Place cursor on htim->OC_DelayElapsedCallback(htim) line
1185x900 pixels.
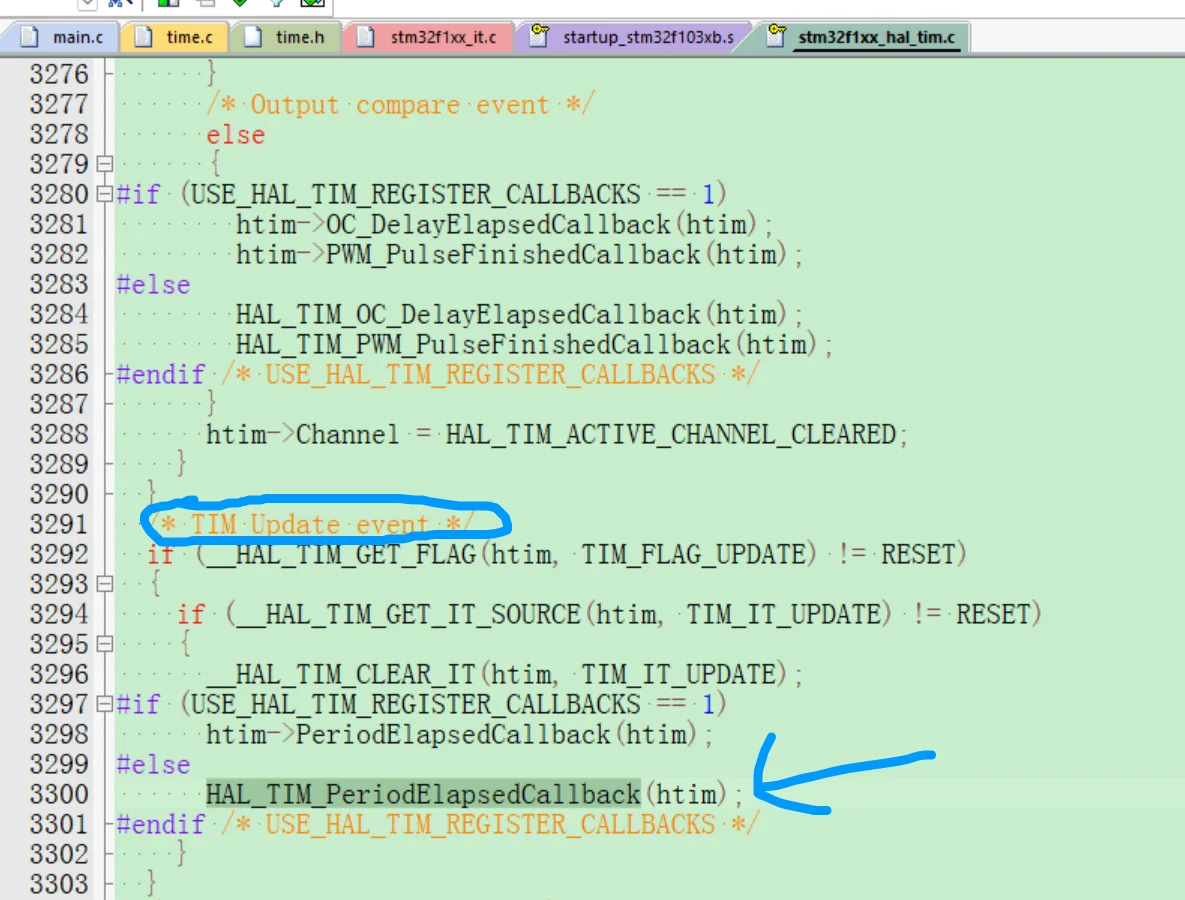pyautogui.click(x=504, y=224)
